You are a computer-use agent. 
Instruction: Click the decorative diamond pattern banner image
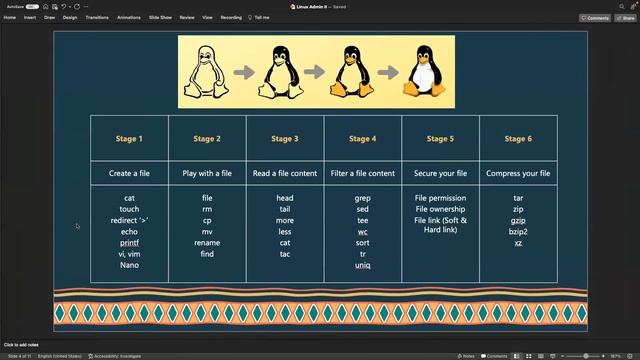click(320, 313)
